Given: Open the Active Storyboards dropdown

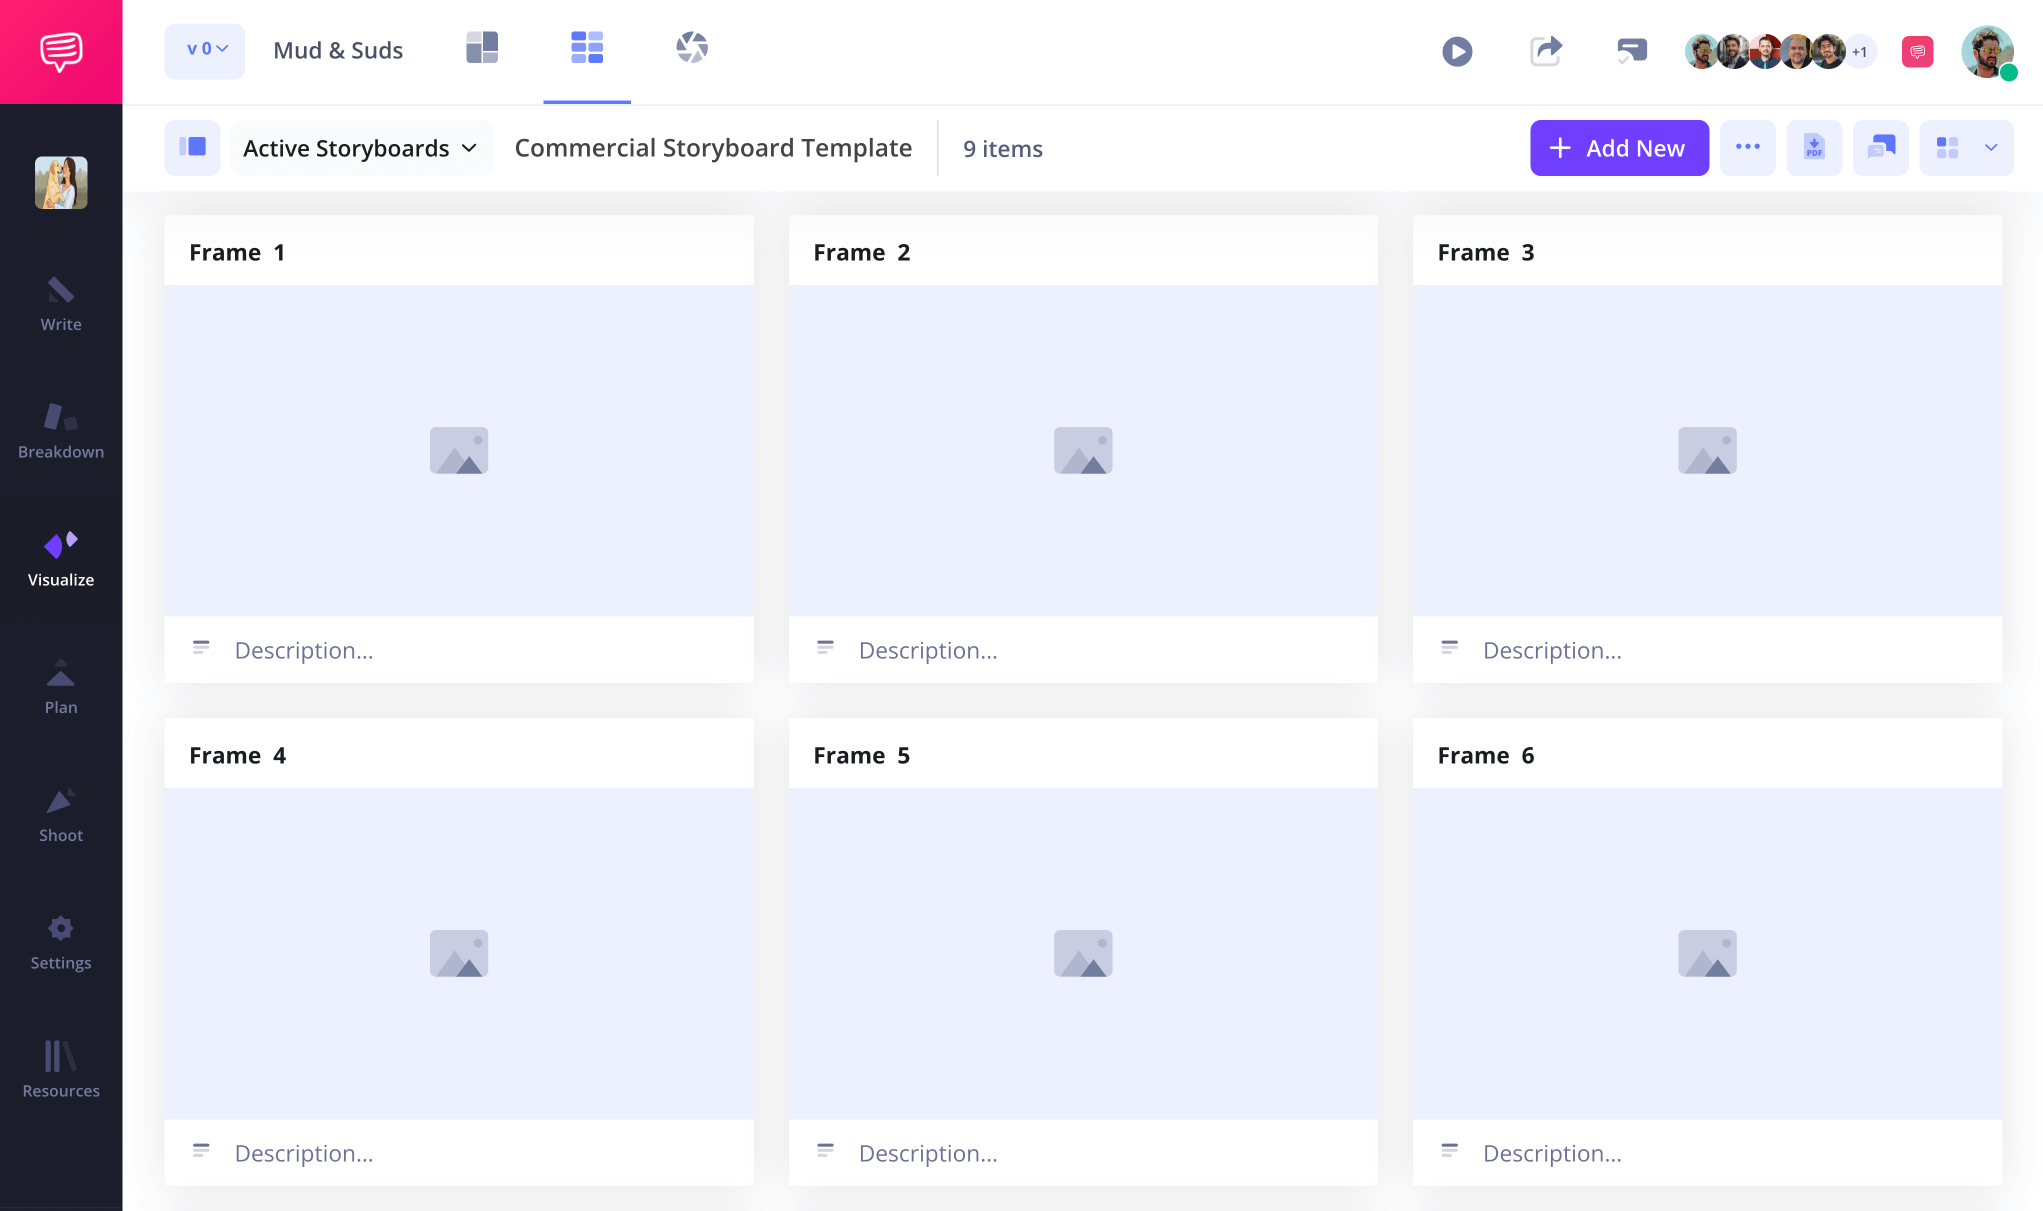Looking at the screenshot, I should (360, 147).
